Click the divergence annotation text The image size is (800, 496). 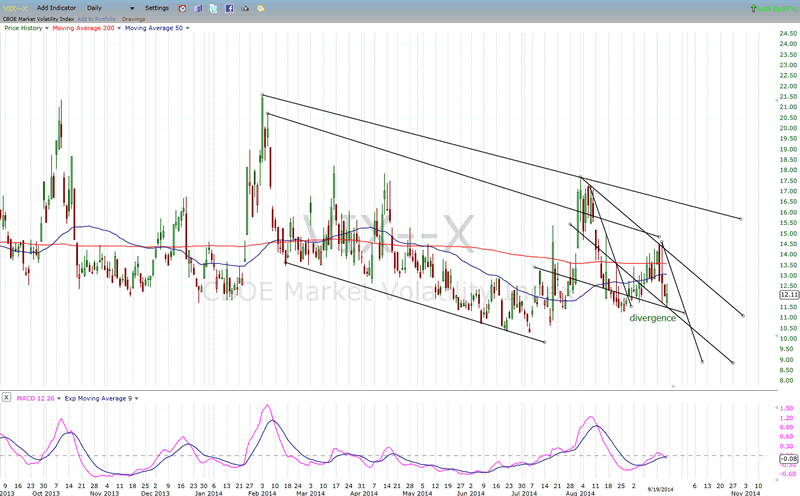[x=652, y=318]
